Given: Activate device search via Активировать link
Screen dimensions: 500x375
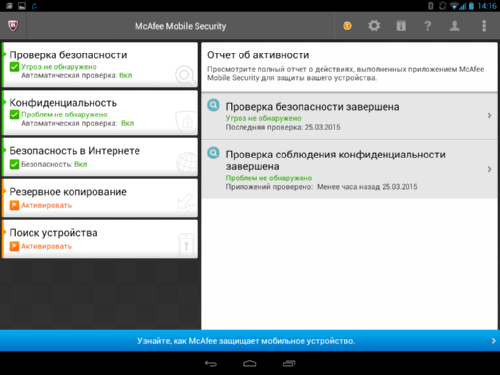Looking at the screenshot, I should pos(47,246).
